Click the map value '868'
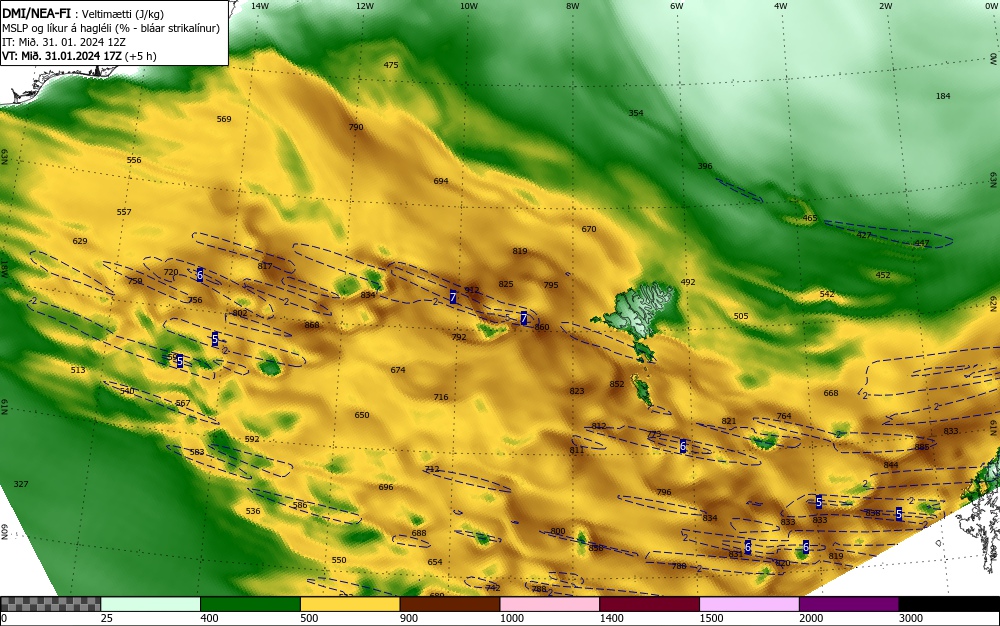Screen dimensions: 1000x626 click(x=312, y=325)
